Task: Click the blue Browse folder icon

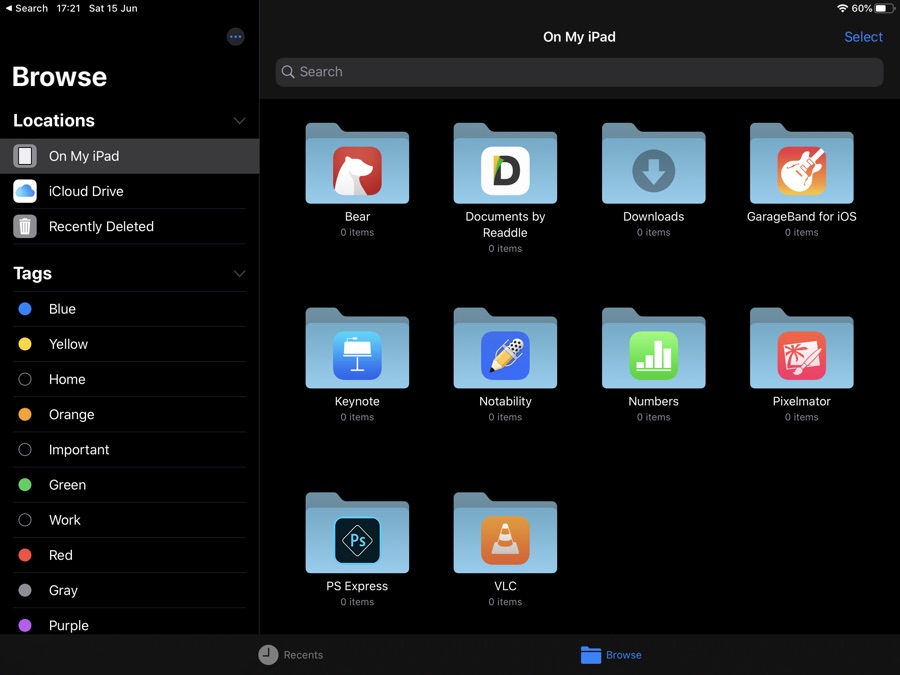Action: [591, 655]
